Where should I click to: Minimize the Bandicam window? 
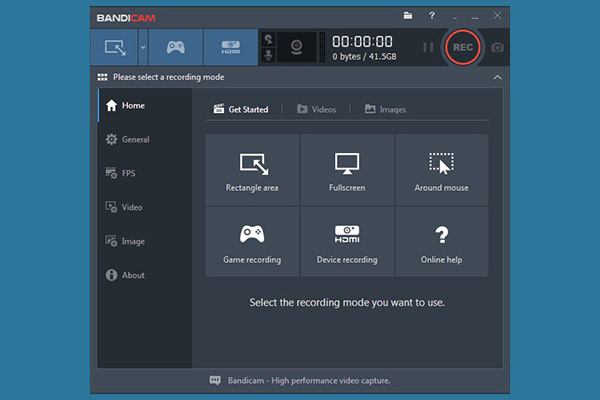[475, 16]
